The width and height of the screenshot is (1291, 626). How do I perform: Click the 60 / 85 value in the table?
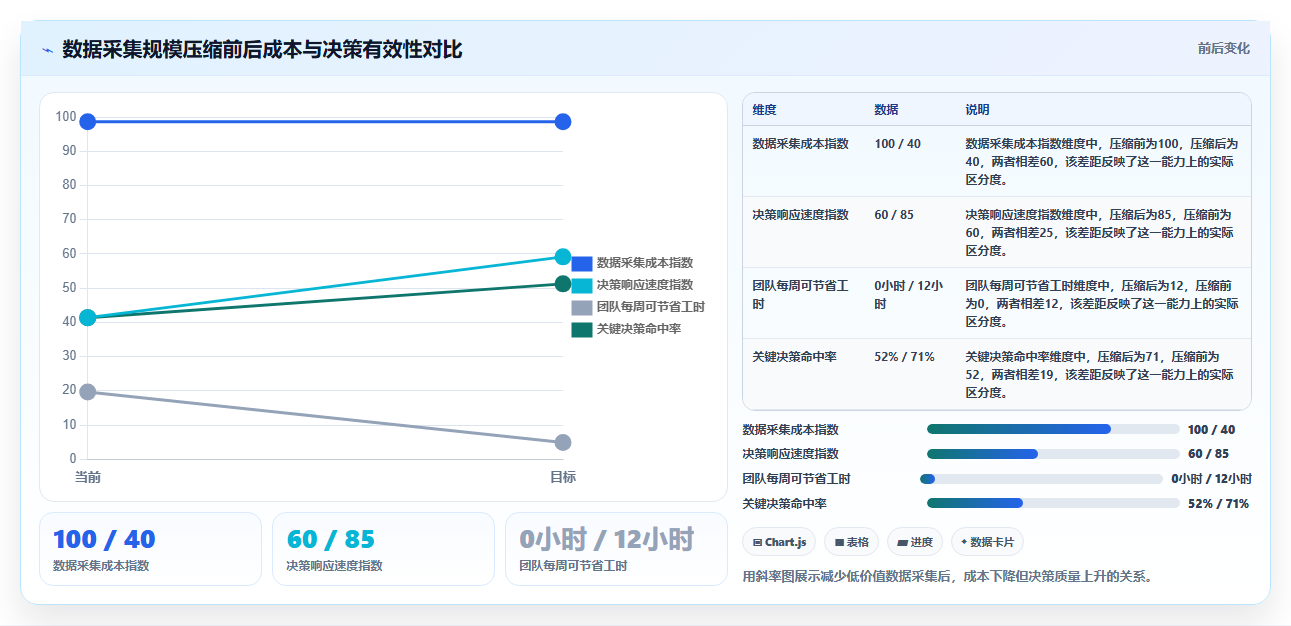pos(894,215)
